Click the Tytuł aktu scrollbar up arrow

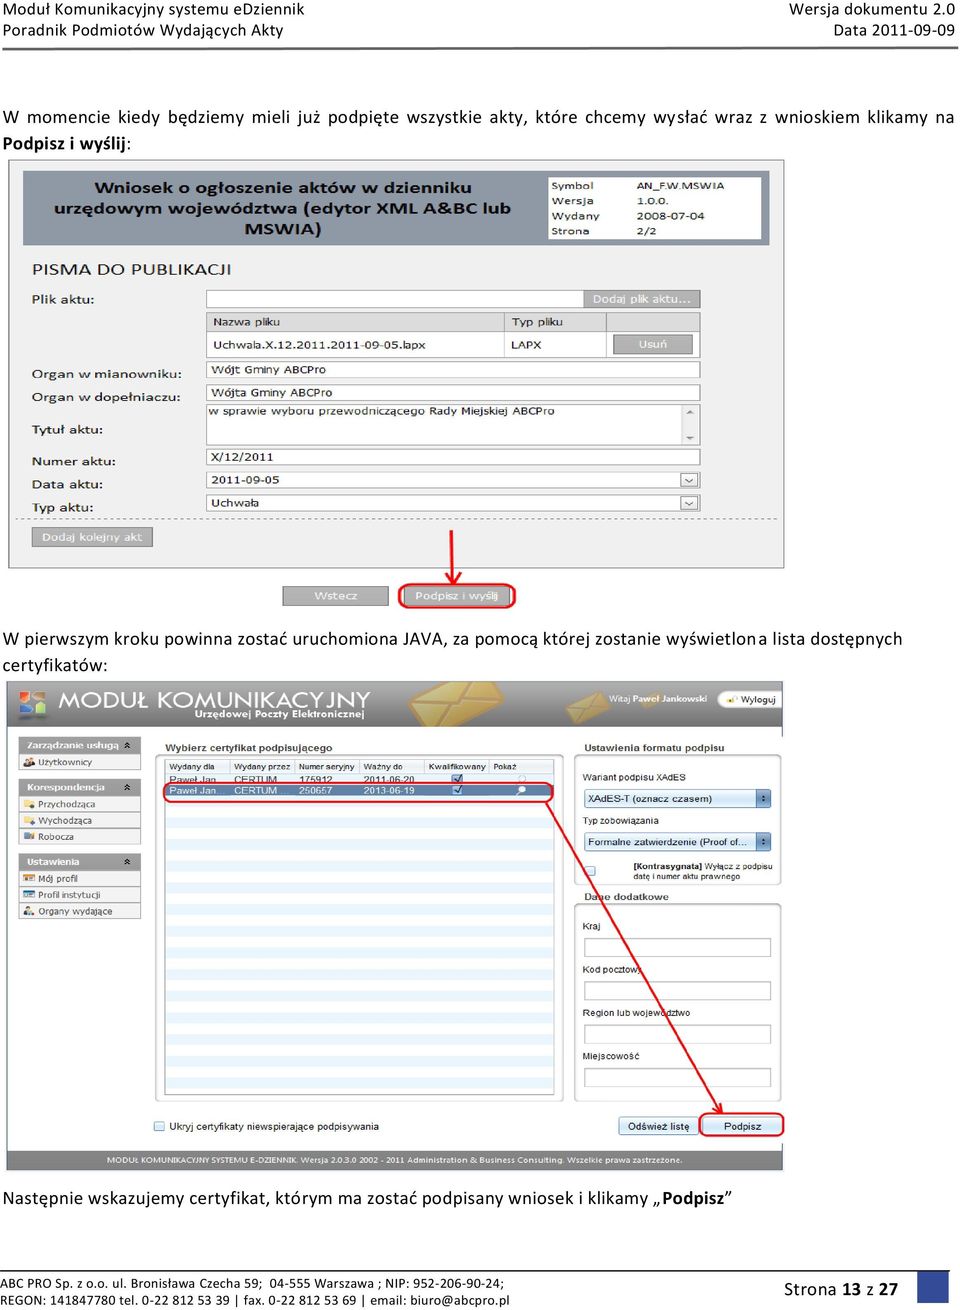point(689,412)
